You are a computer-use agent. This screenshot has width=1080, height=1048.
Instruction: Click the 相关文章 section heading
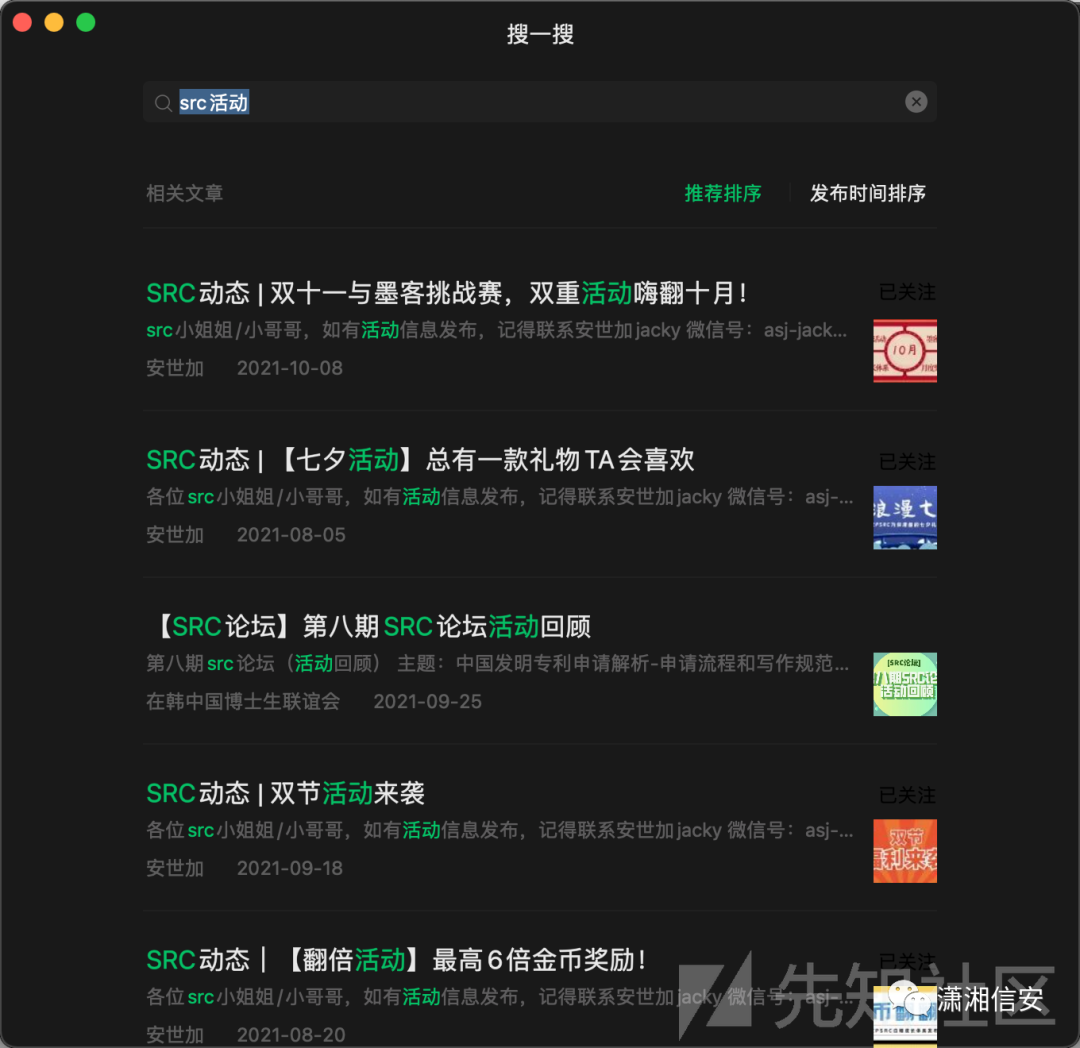coord(185,193)
